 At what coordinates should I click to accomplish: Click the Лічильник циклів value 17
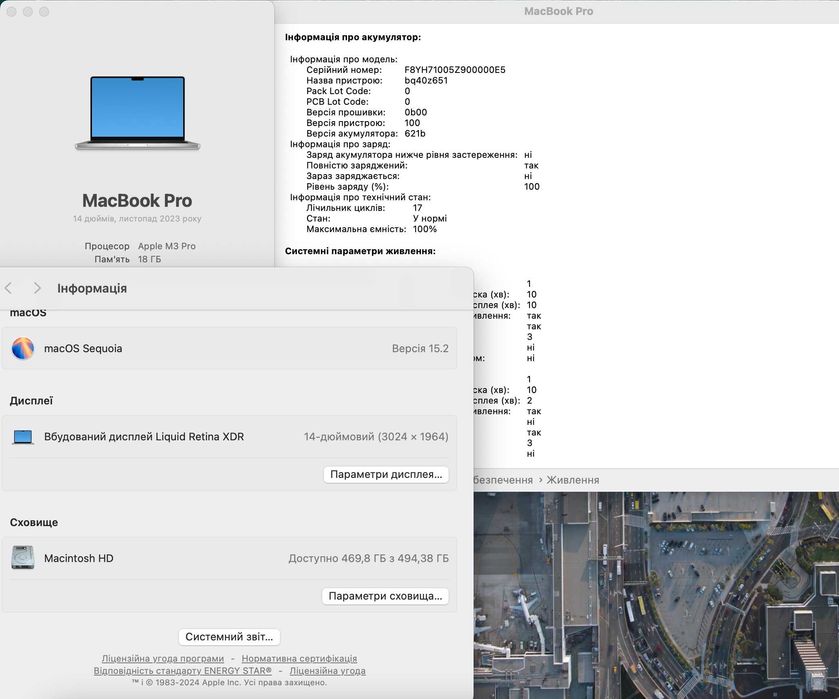tap(417, 208)
